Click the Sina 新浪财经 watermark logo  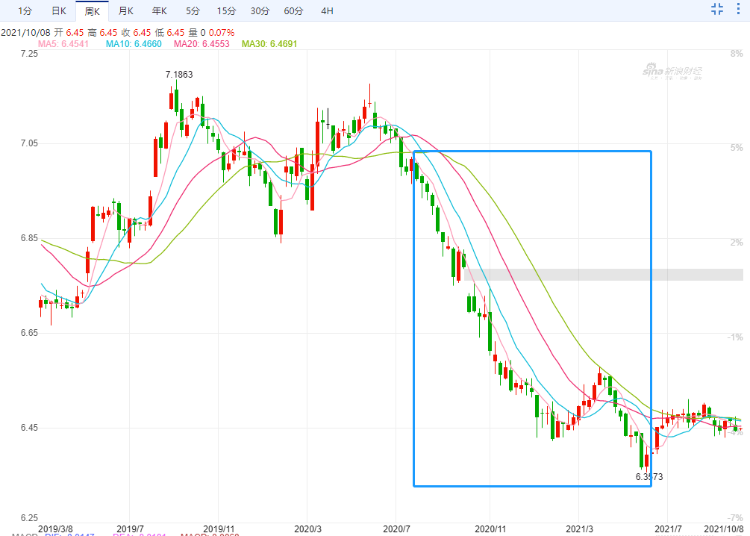pos(672,72)
